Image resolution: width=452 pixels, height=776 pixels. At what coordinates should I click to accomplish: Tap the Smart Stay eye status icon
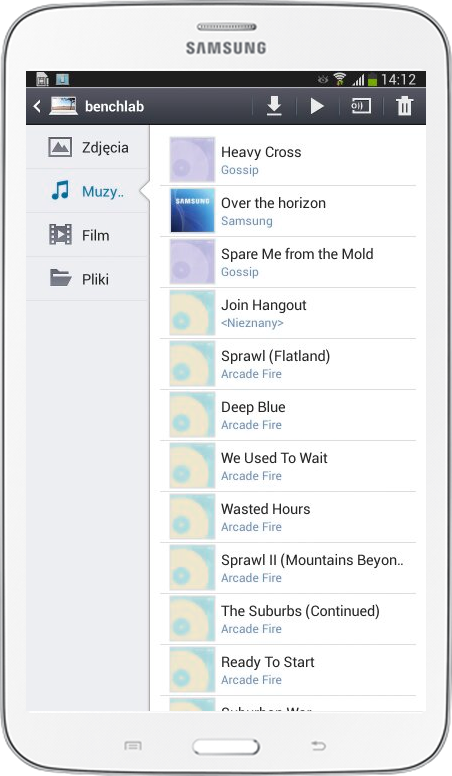[323, 79]
